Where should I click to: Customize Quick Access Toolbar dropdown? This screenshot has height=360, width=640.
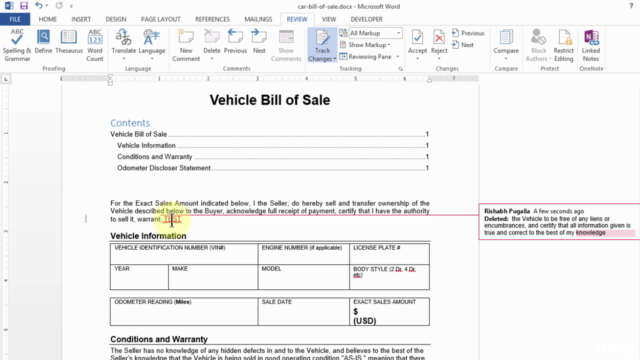71,6
